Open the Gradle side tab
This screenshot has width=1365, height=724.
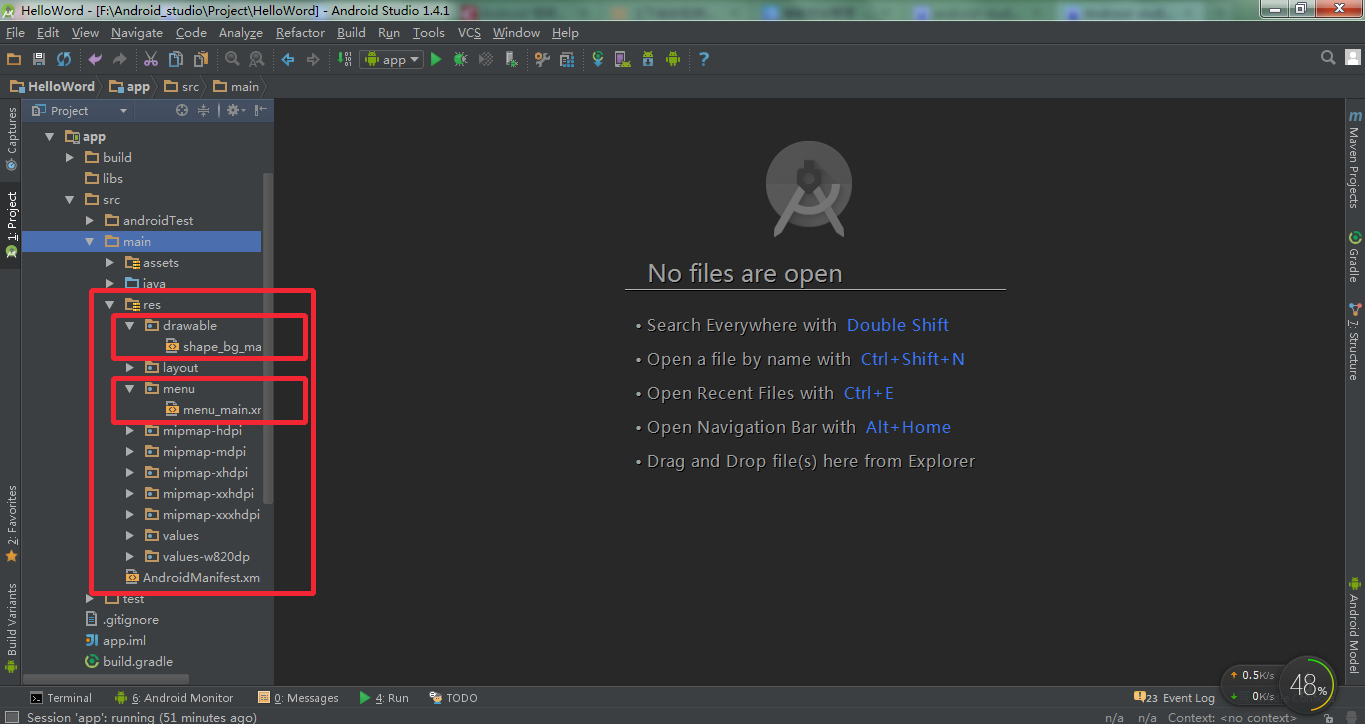click(1355, 257)
